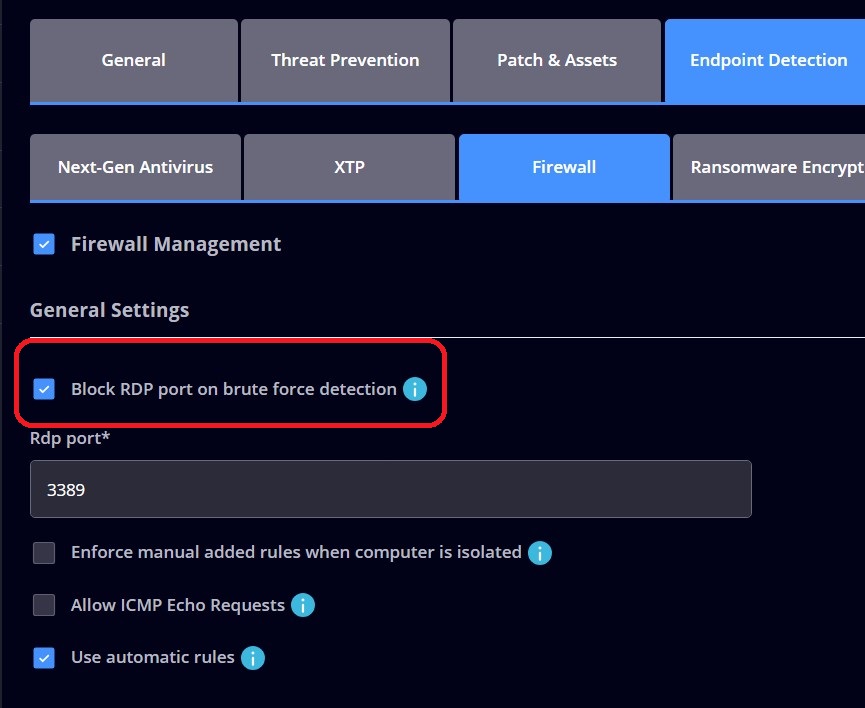Uncheck Block RDP port on brute force detection
Screen dimensions: 865x708
pos(44,389)
